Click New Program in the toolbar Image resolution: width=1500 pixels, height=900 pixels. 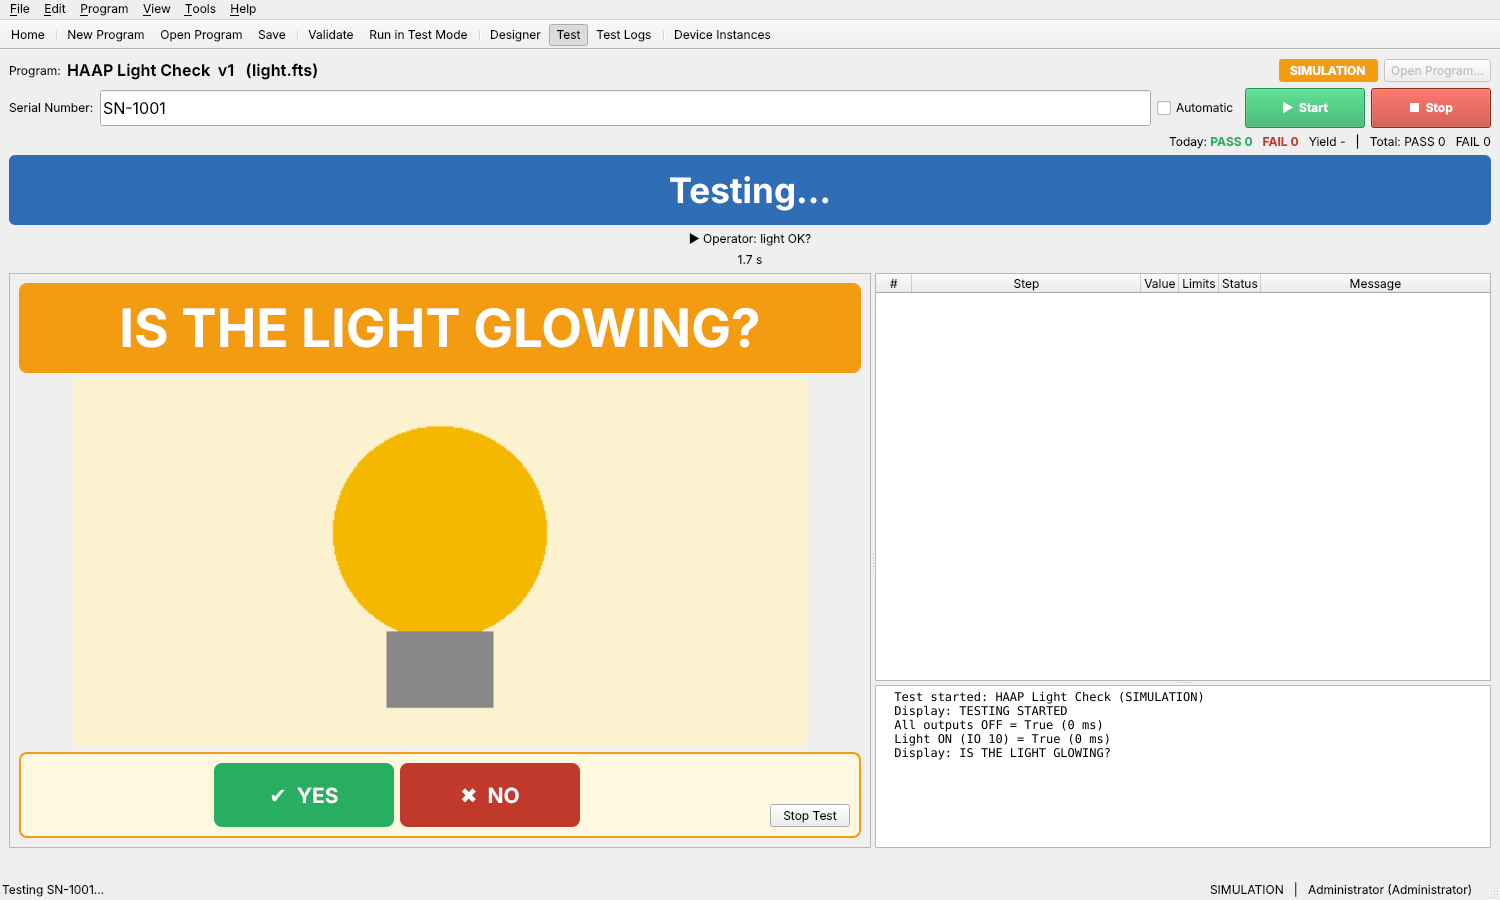106,35
